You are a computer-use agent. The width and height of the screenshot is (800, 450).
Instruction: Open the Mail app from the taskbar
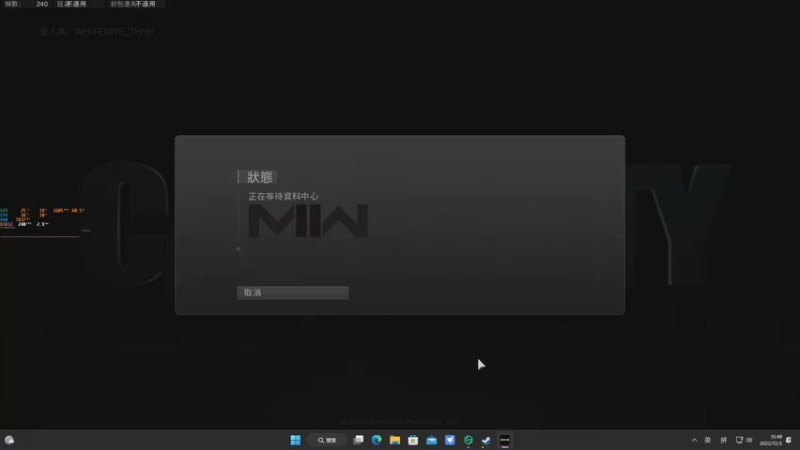432,440
